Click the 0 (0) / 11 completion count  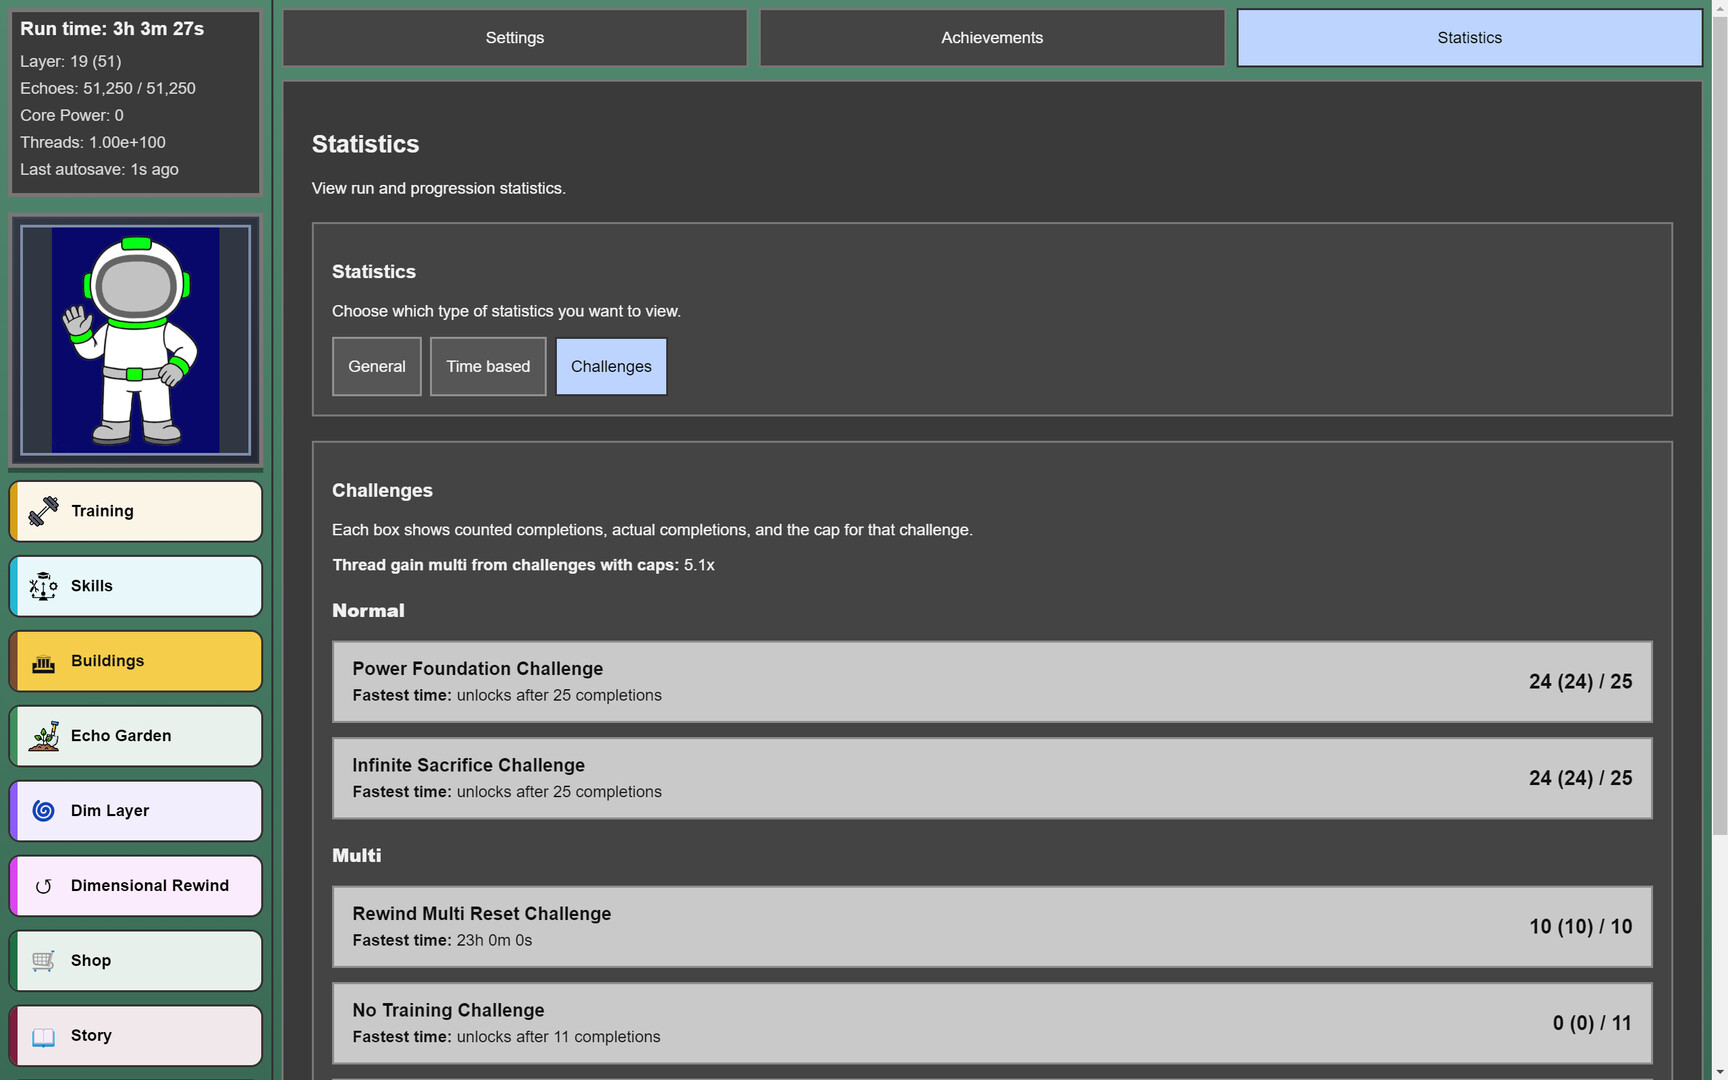(1592, 1024)
